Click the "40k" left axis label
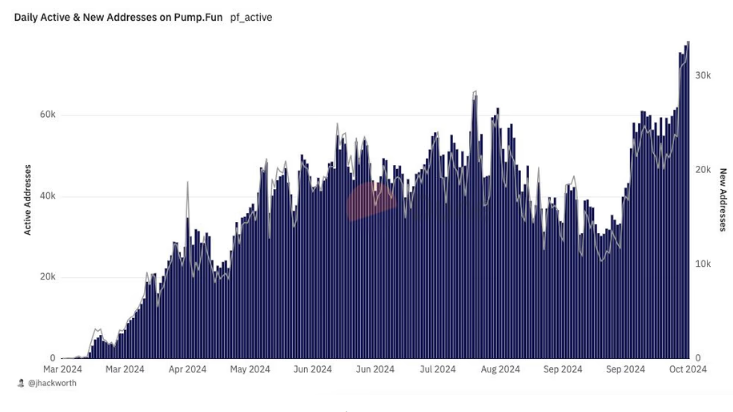 (x=48, y=196)
